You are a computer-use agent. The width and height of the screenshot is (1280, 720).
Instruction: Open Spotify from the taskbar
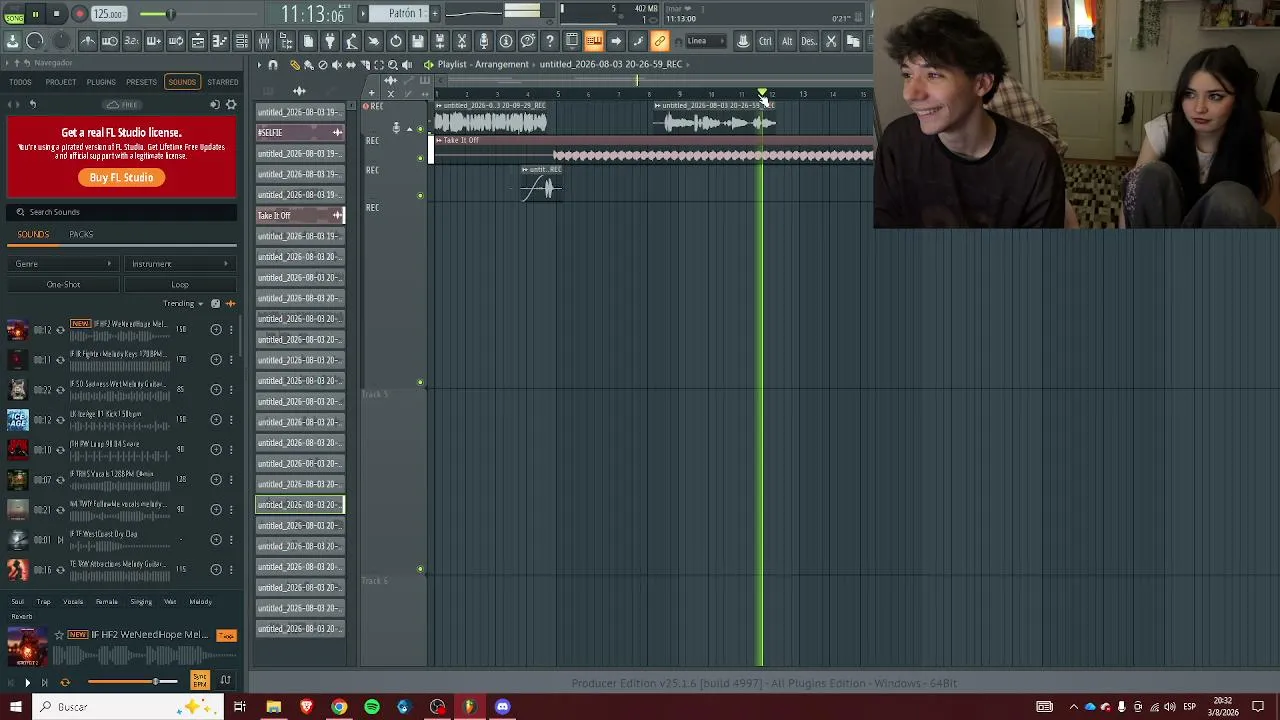click(x=372, y=707)
